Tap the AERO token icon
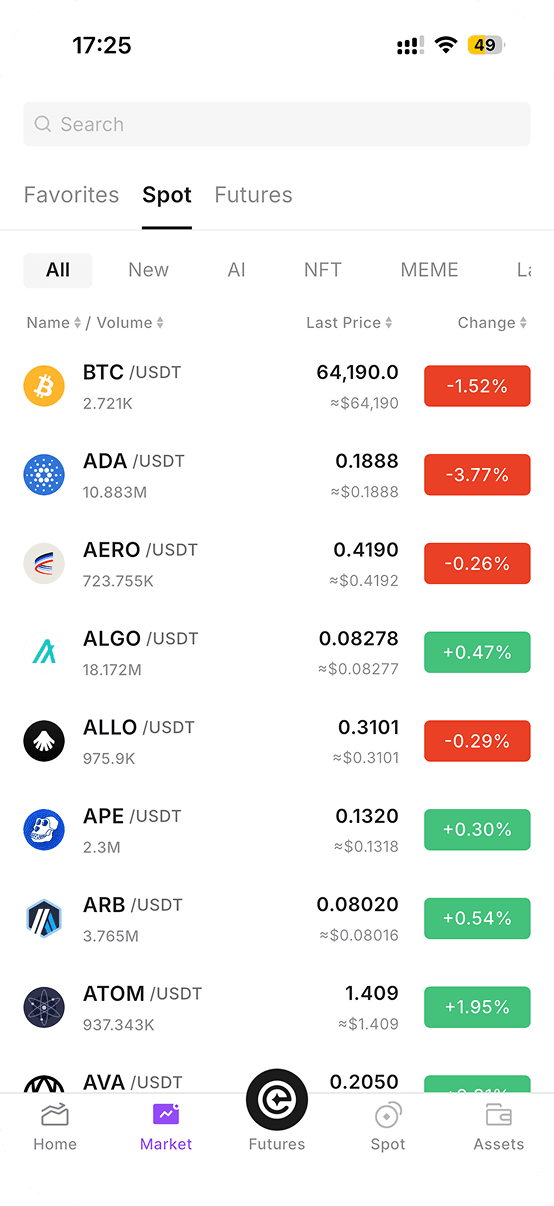 [44, 563]
